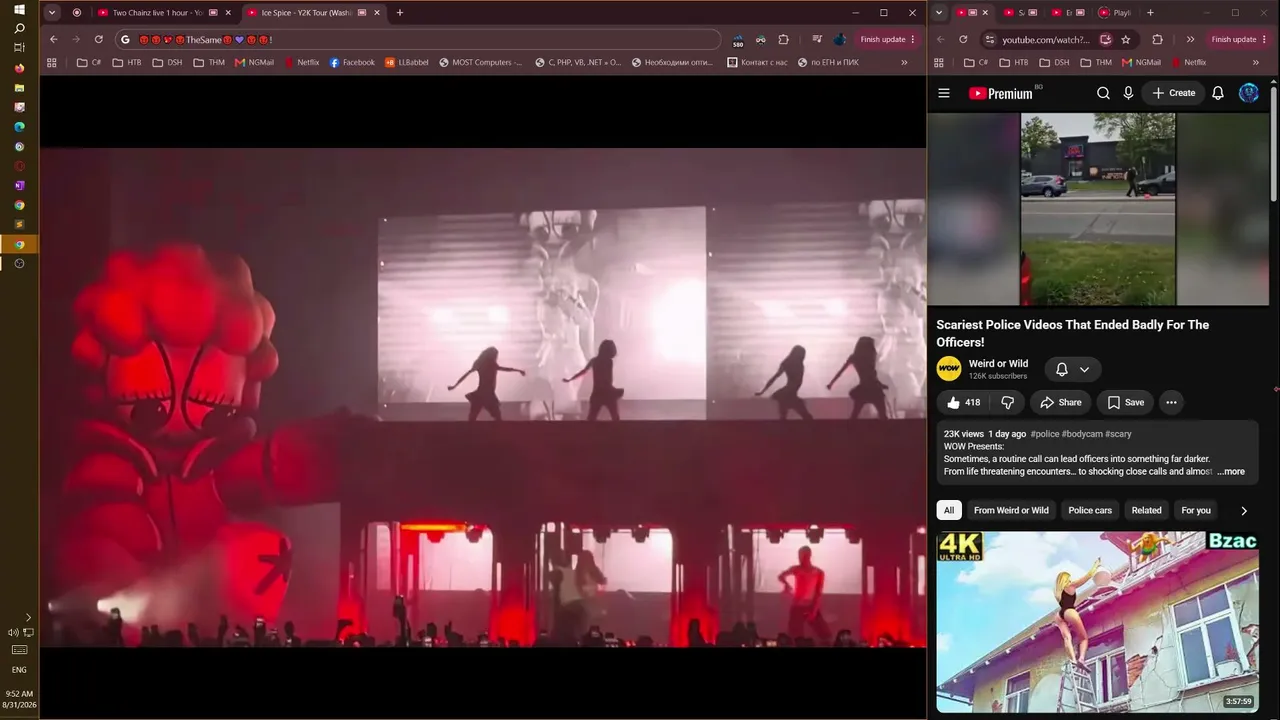Open profile avatar in left browser toolbar
Viewport: 1280px width, 720px height.
coord(840,39)
